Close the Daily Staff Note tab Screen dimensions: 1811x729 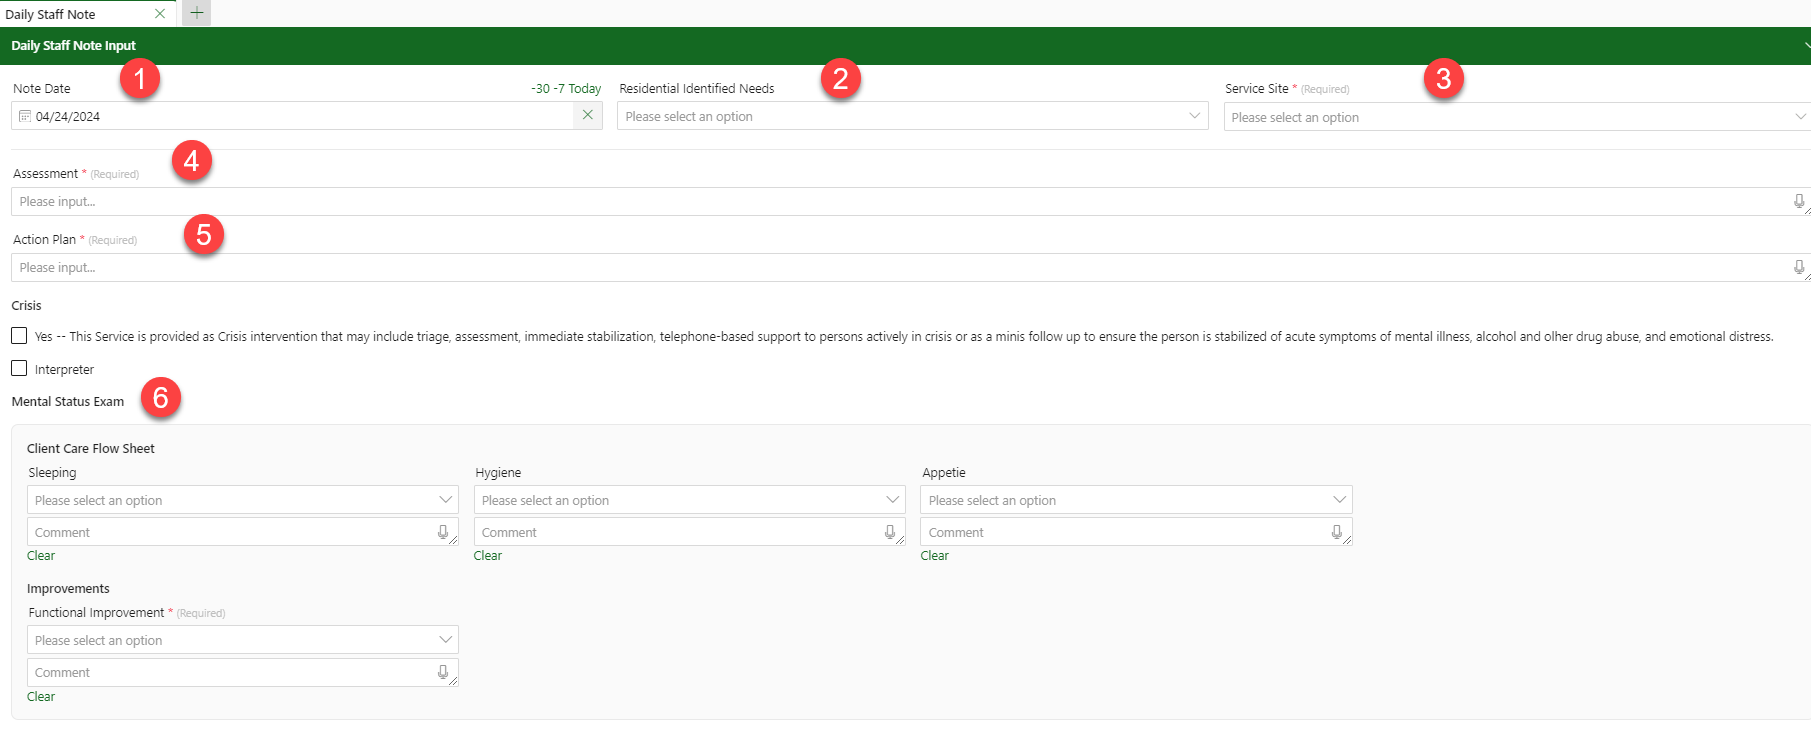tap(160, 14)
